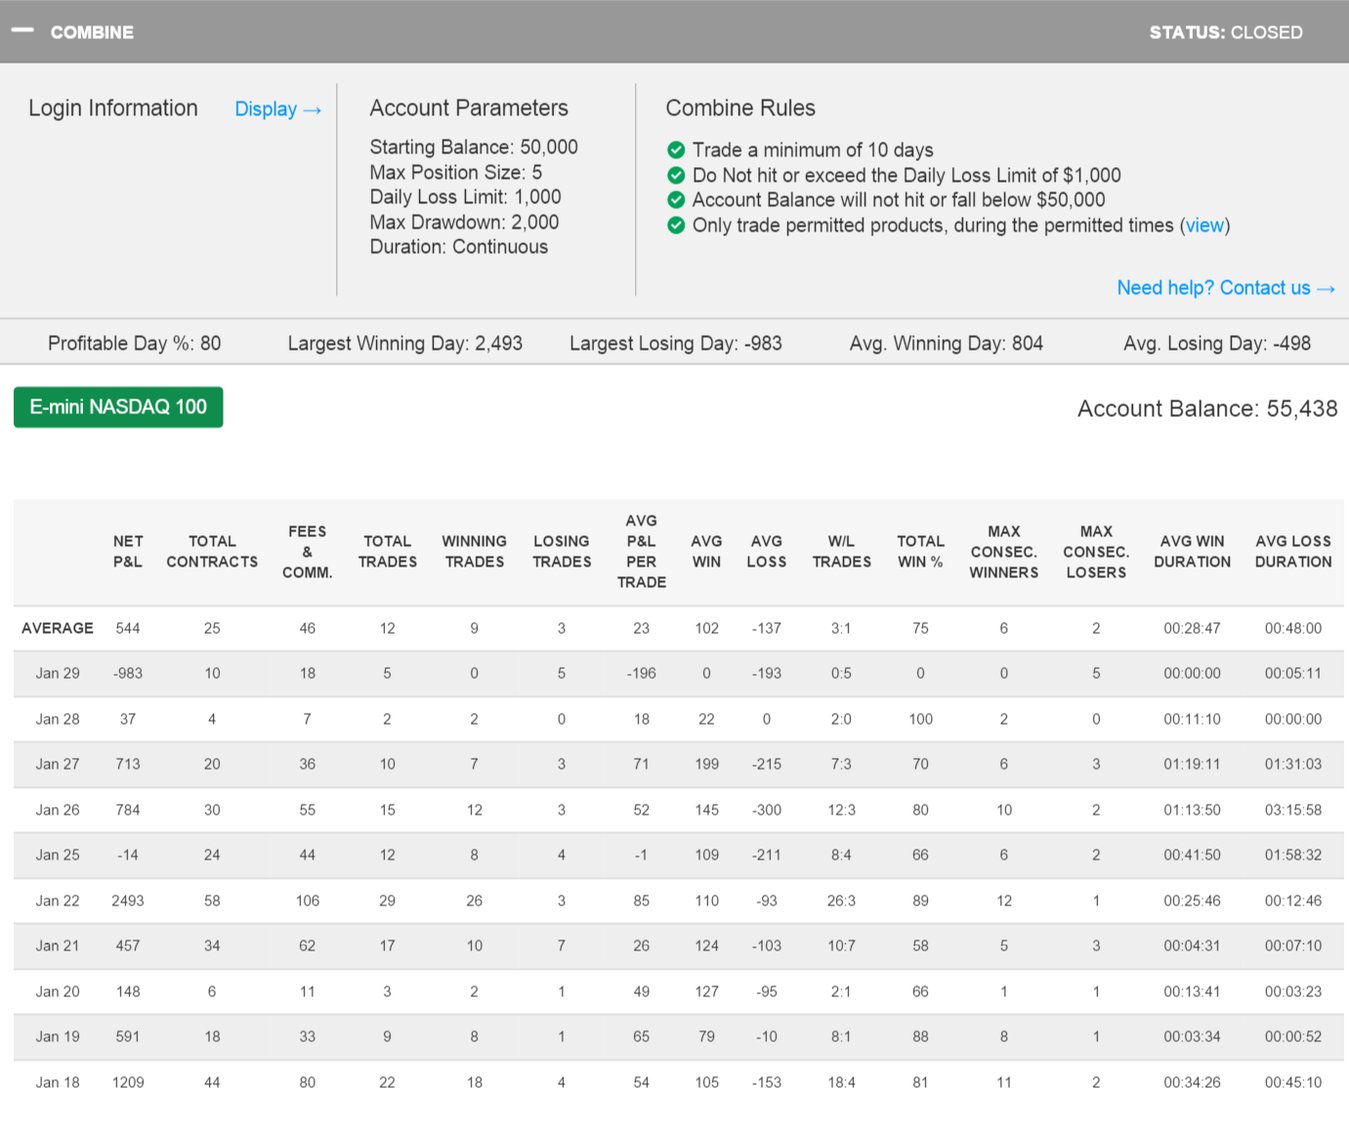Collapse the Combine panel using the minus icon
Screen dimensions: 1349x1130
point(22,31)
